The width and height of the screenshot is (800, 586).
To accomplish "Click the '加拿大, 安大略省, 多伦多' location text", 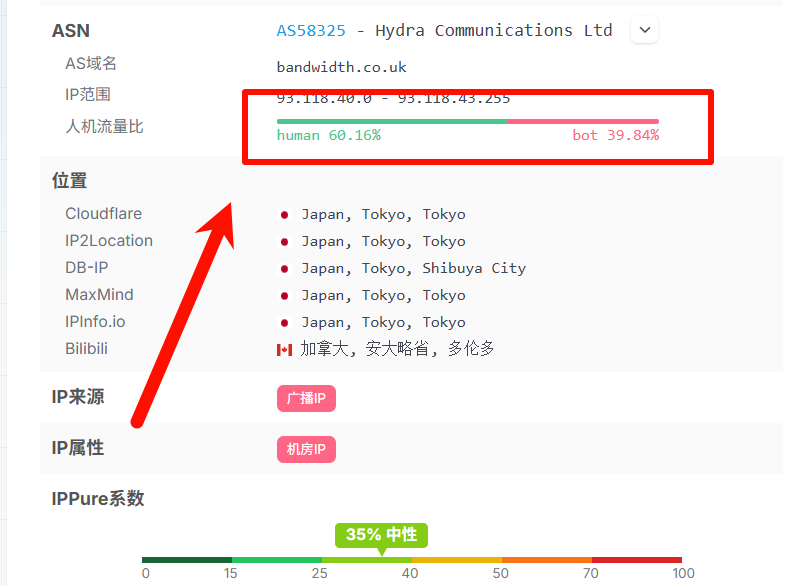I will pyautogui.click(x=397, y=349).
